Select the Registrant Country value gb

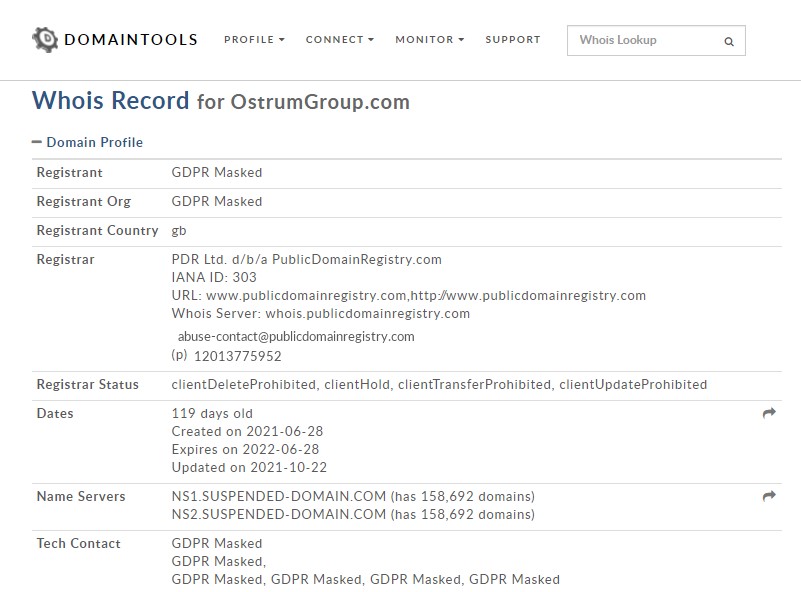180,230
